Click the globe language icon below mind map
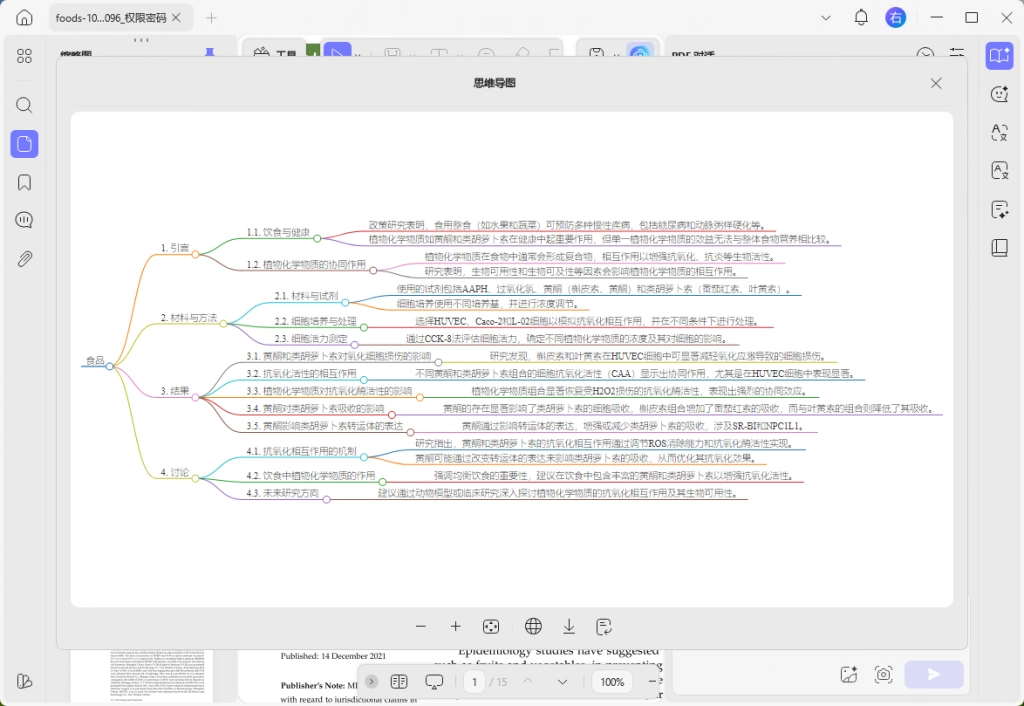1024x706 pixels. [x=533, y=626]
